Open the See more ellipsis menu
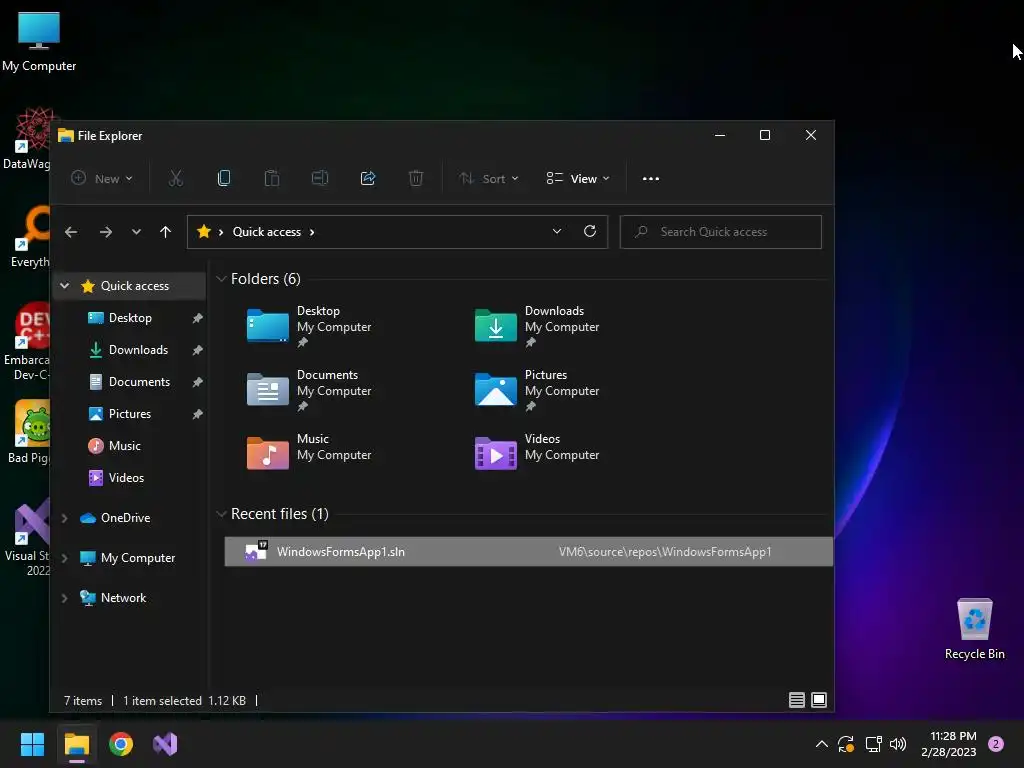The height and width of the screenshot is (768, 1024). (650, 179)
